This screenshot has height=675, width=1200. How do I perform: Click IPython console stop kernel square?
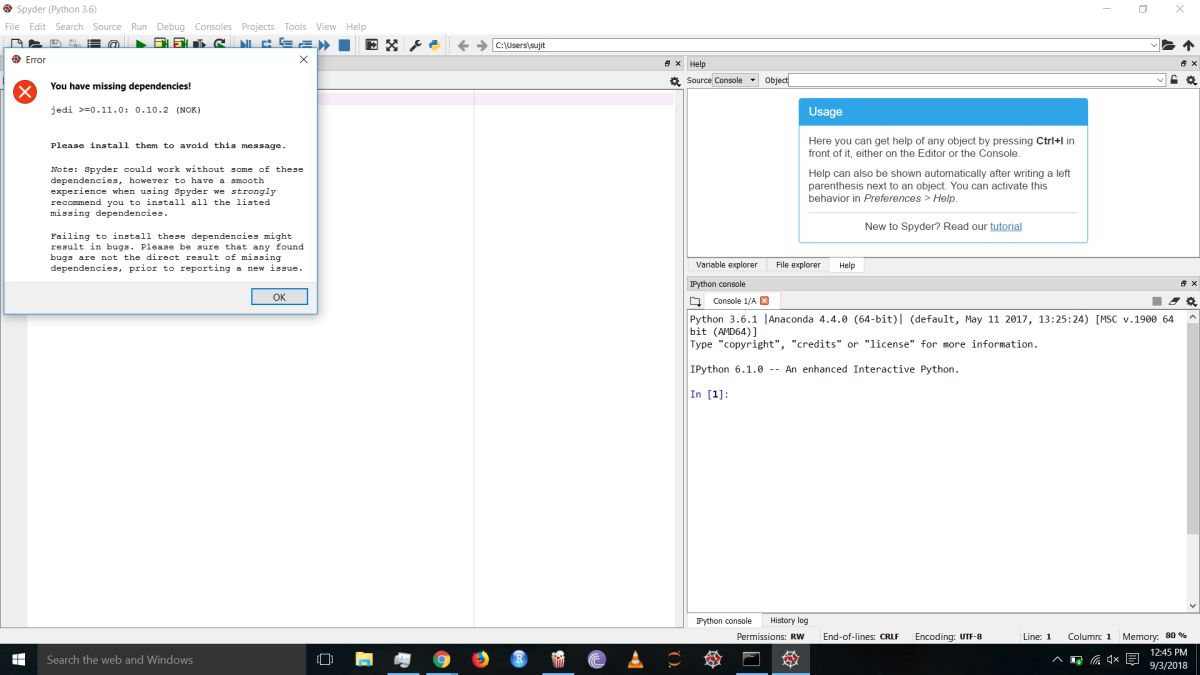point(1157,301)
